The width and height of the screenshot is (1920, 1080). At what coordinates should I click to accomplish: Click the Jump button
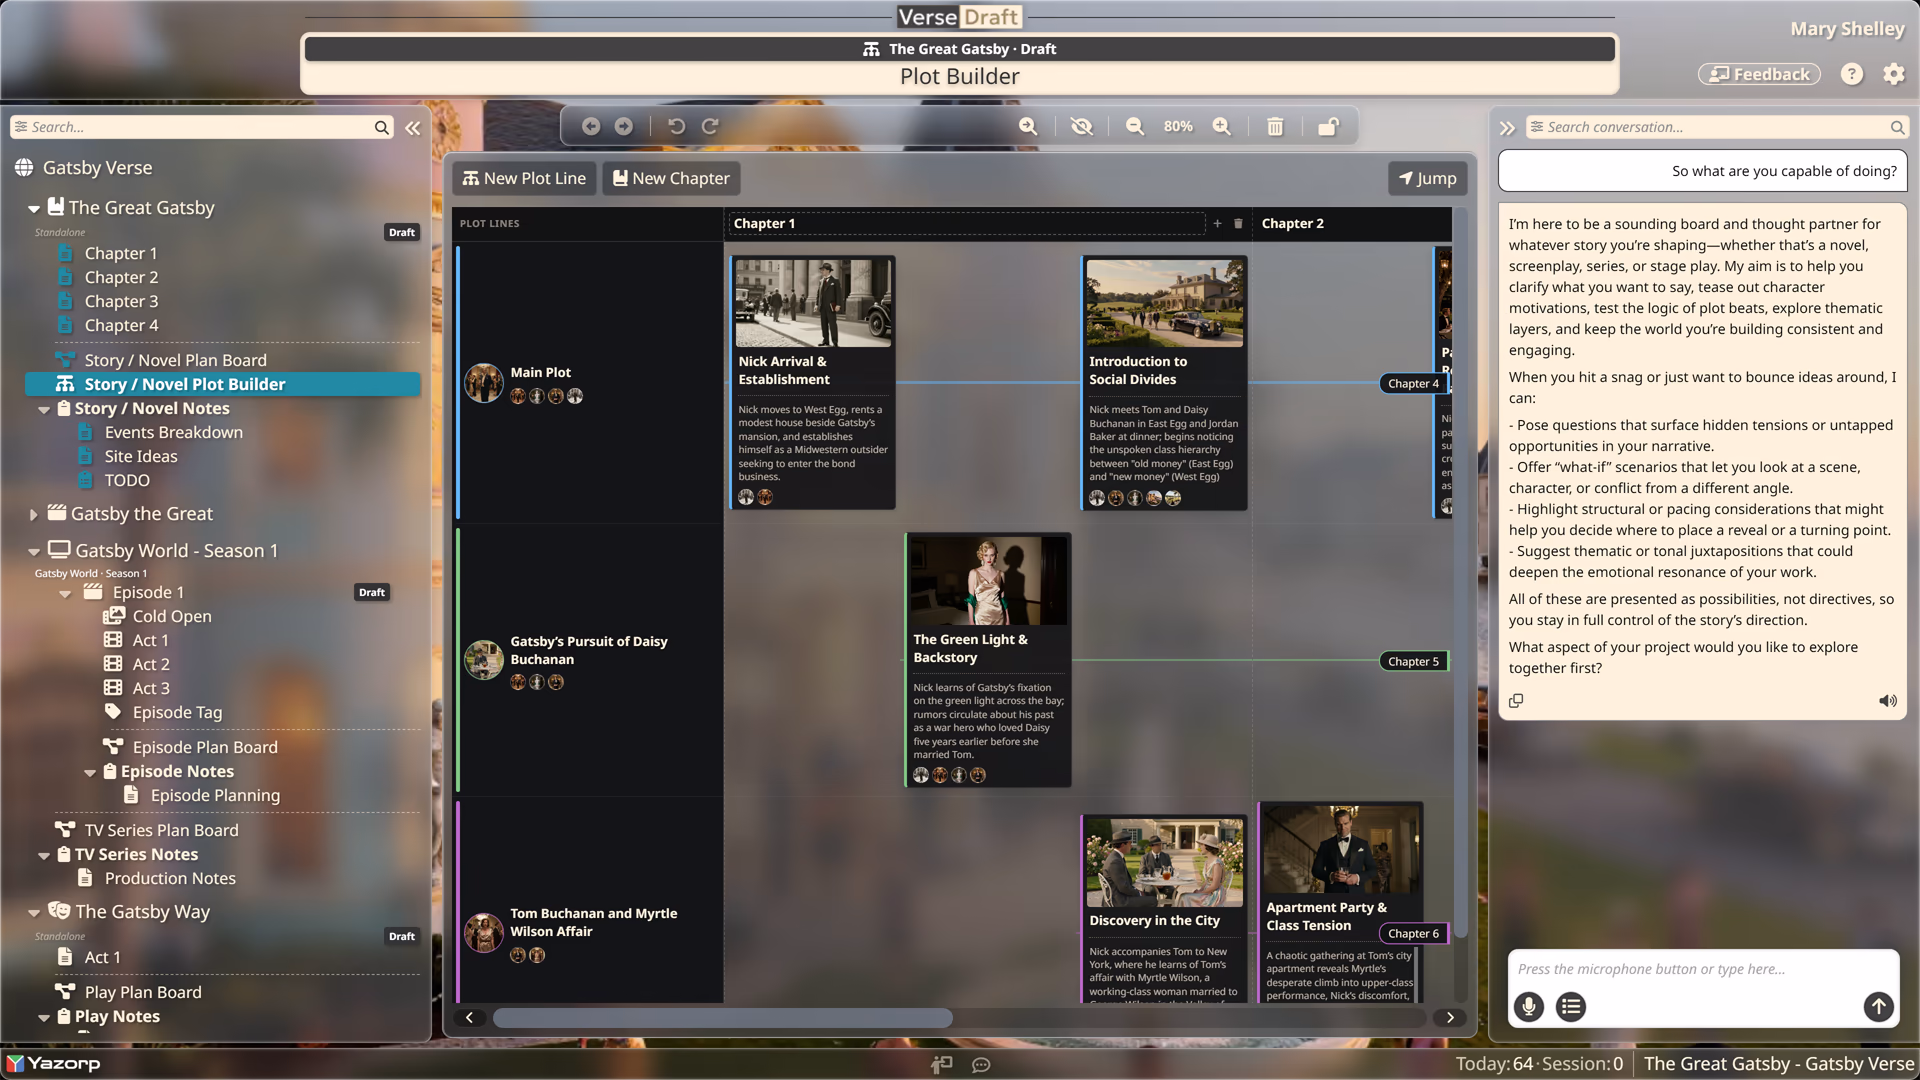coord(1427,178)
